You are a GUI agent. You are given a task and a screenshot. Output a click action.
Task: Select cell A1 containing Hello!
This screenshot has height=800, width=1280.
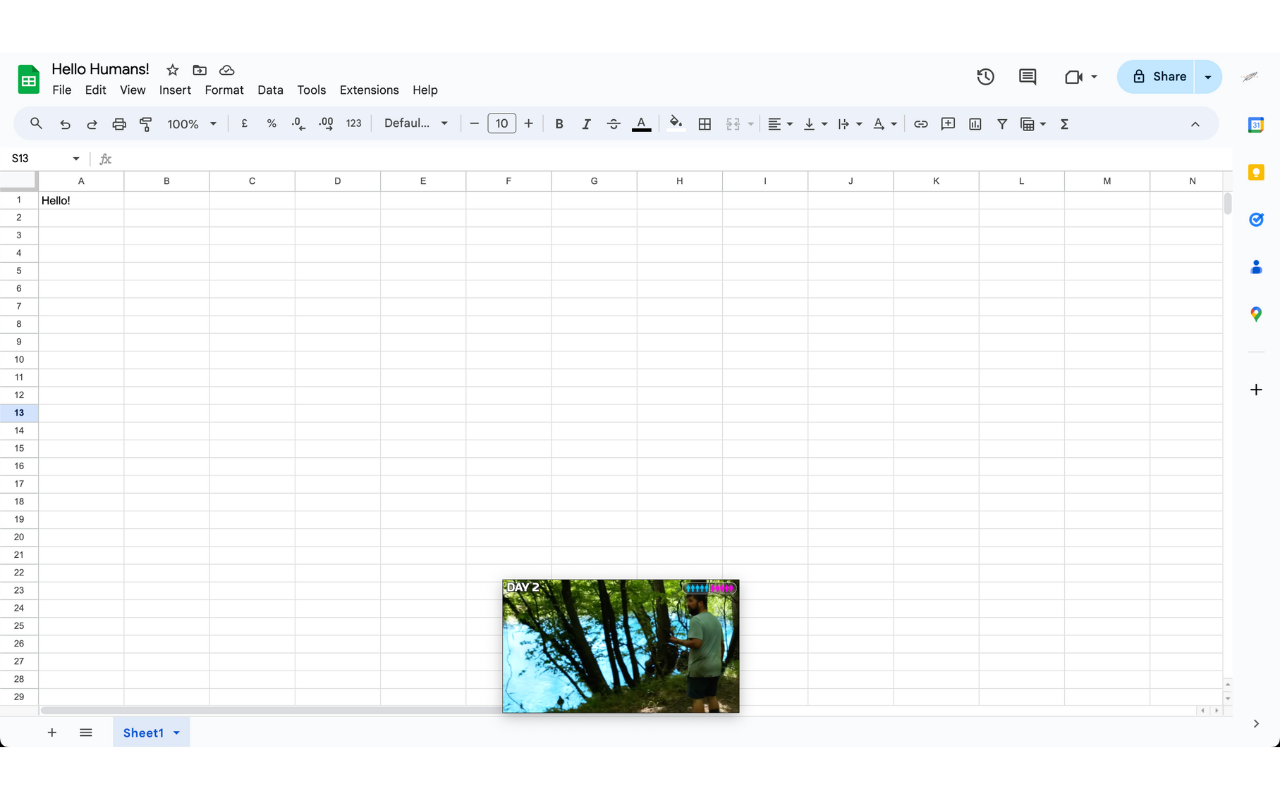tap(81, 200)
